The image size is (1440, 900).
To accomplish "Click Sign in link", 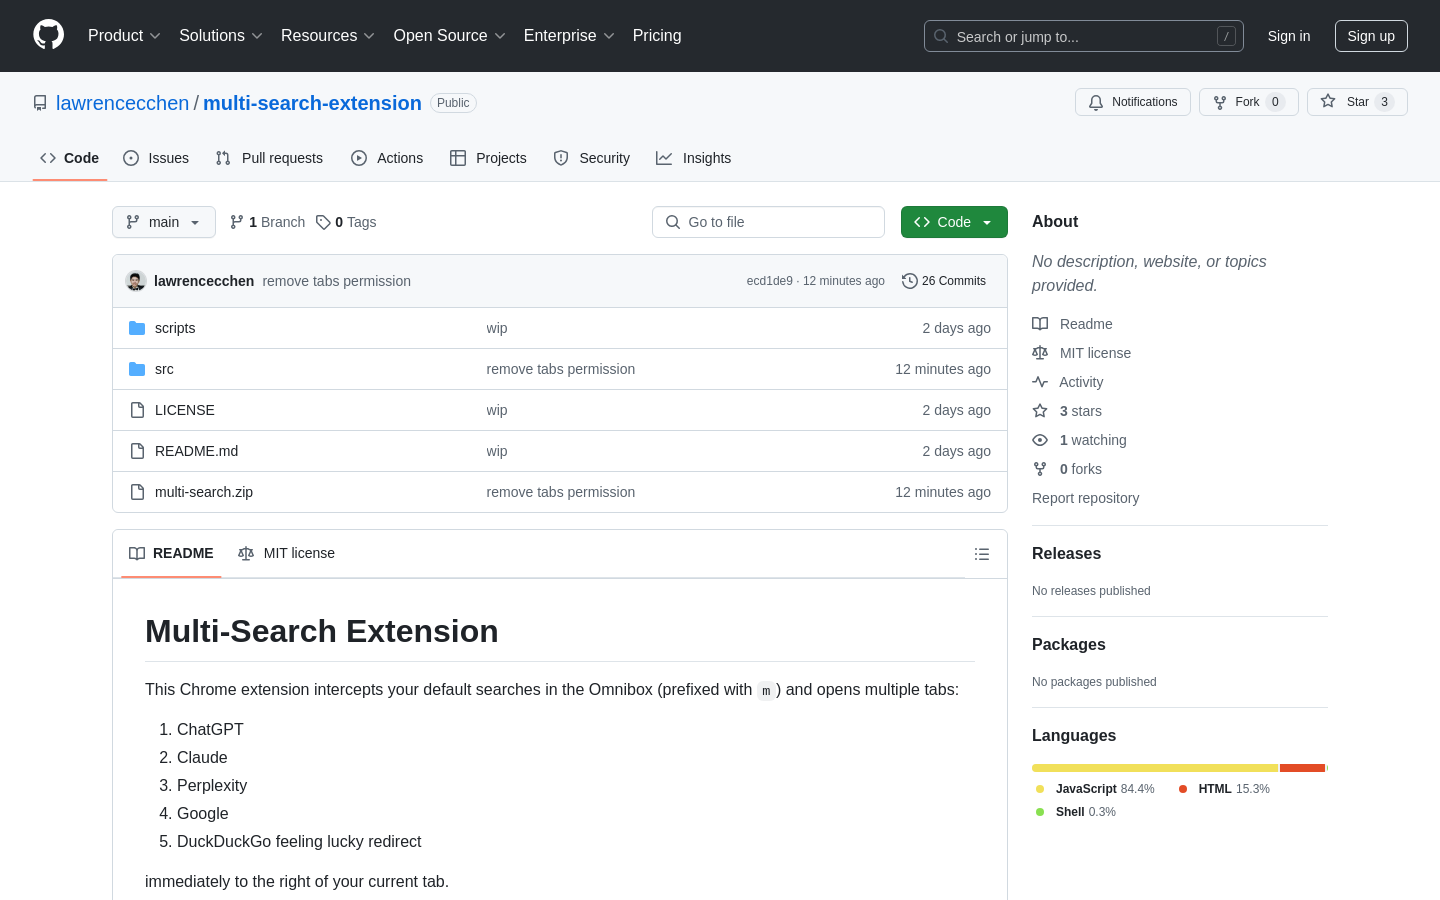I will pyautogui.click(x=1288, y=36).
